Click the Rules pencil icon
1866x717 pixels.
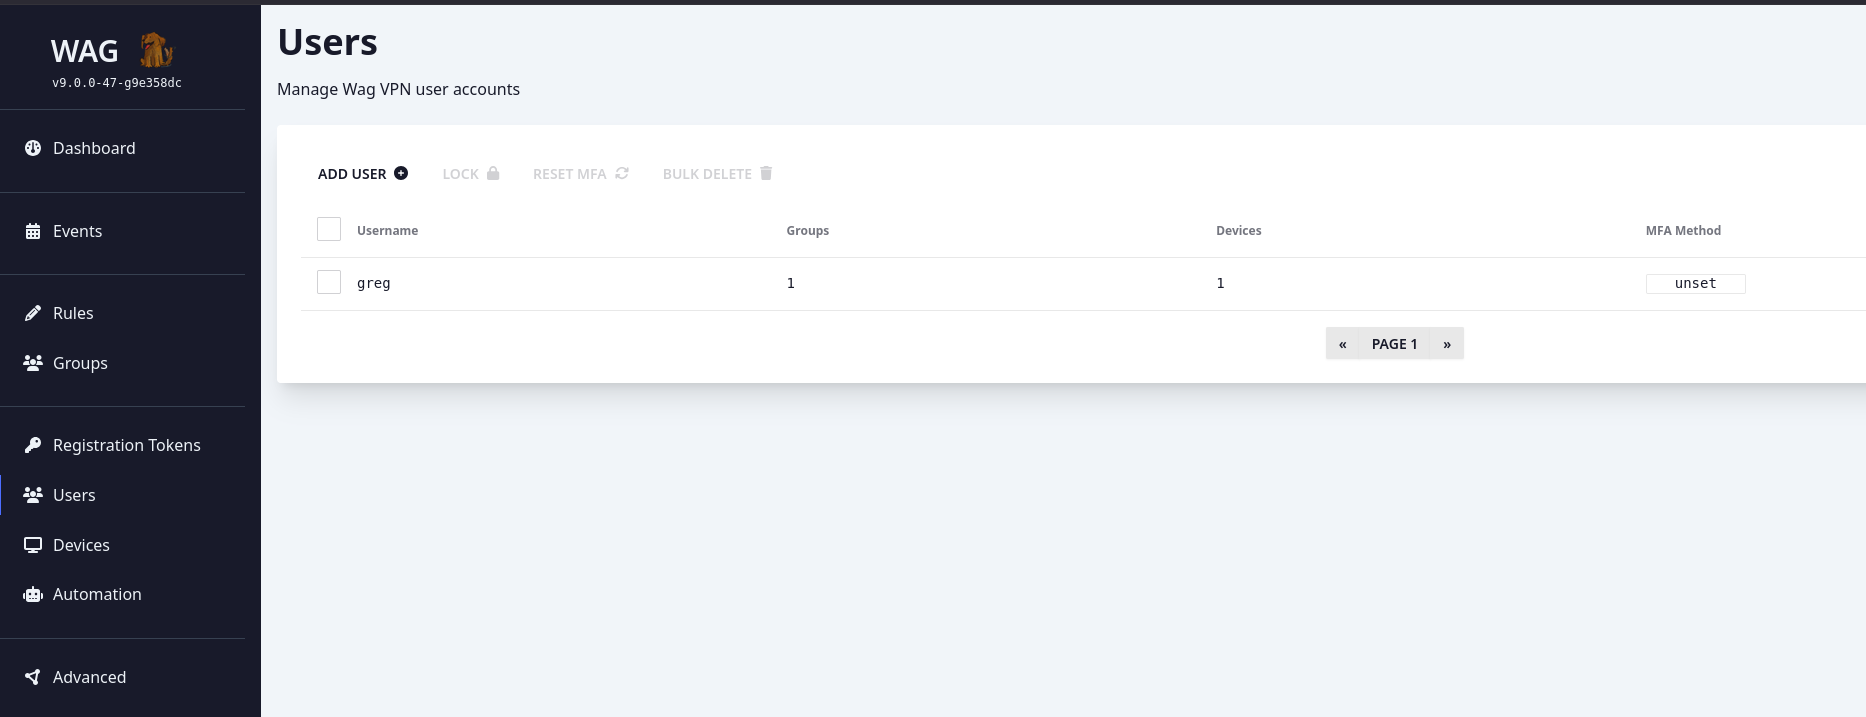point(33,313)
